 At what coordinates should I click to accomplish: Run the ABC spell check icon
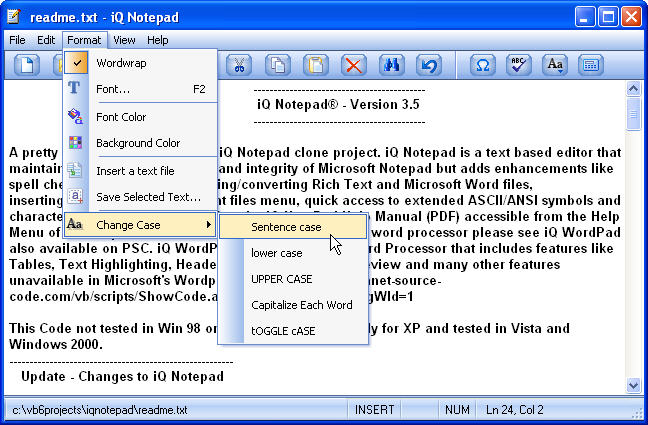point(518,66)
